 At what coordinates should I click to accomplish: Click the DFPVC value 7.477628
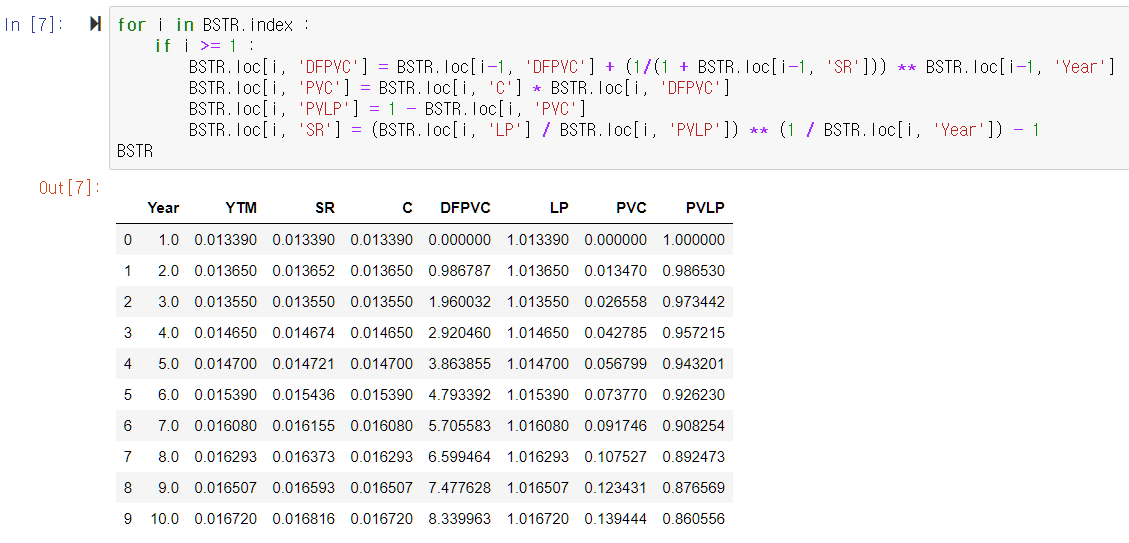(459, 488)
